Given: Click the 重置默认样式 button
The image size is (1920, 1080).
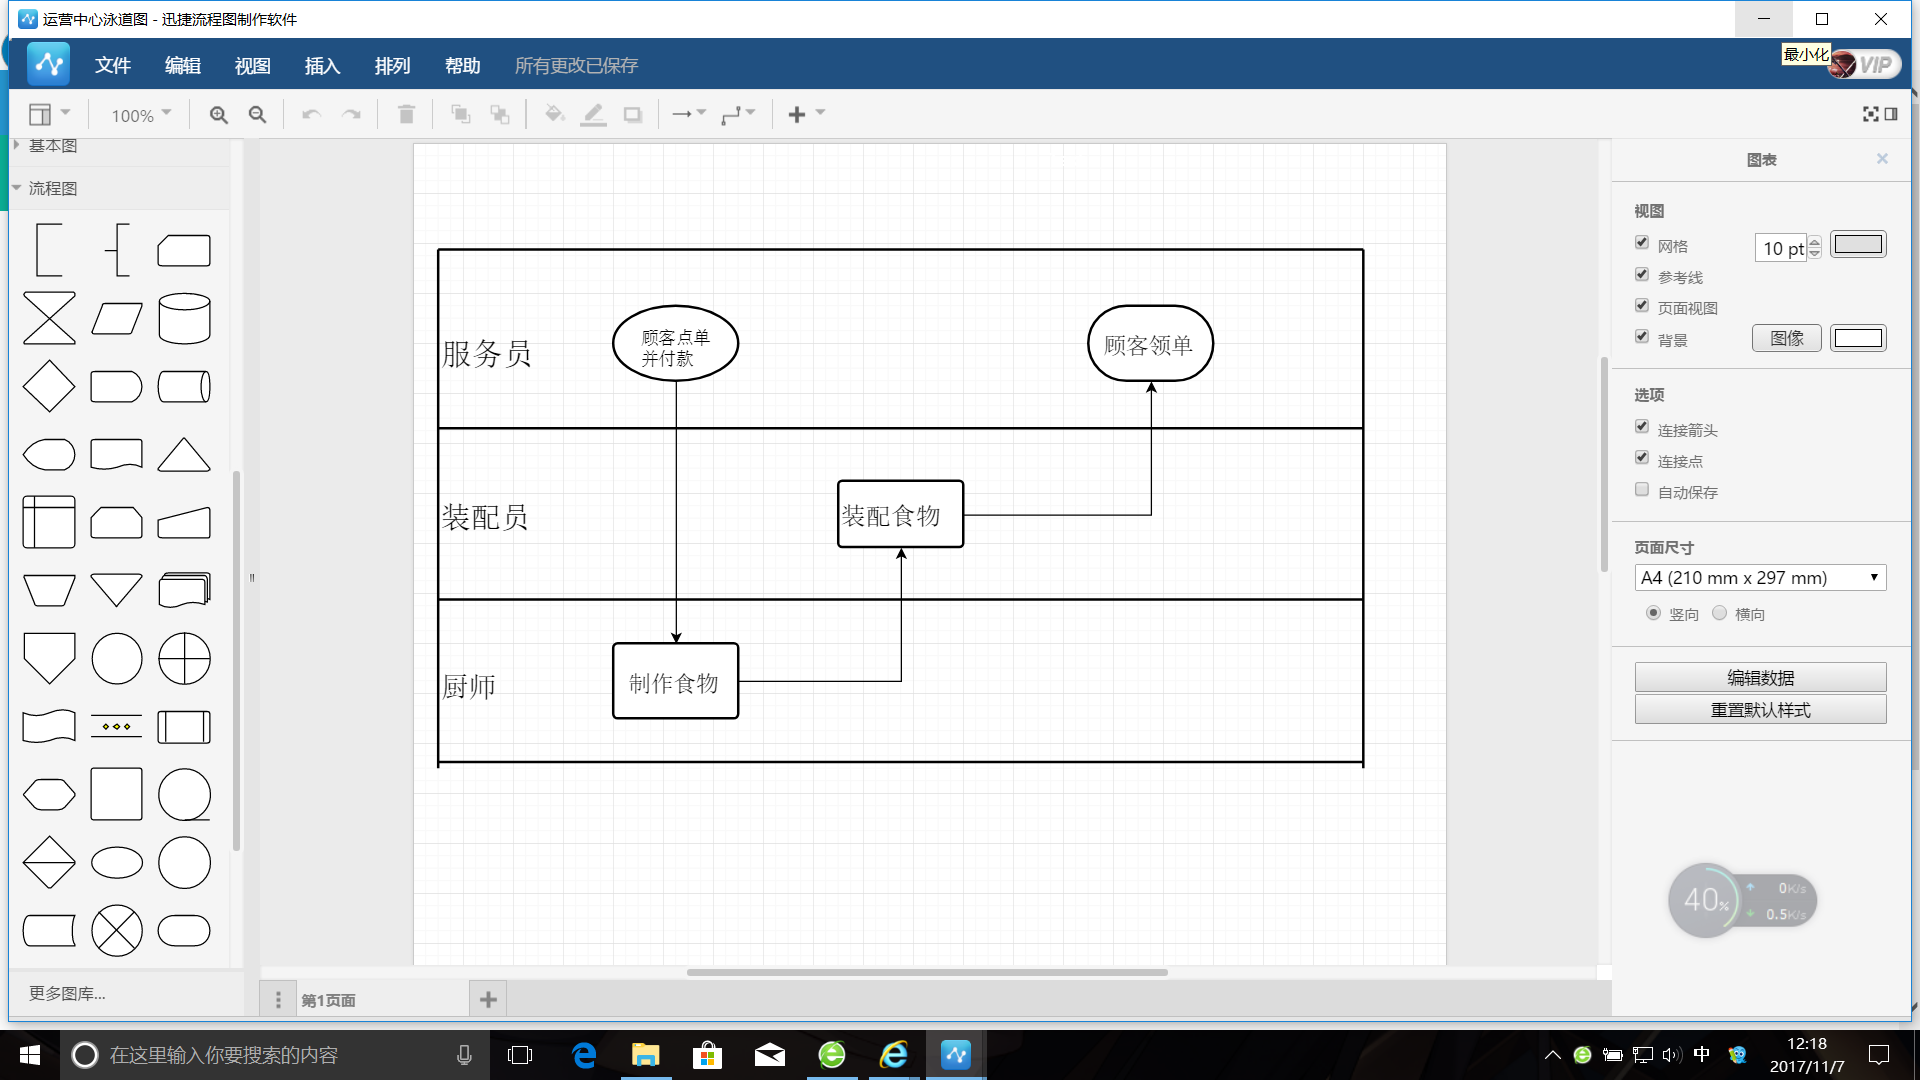Looking at the screenshot, I should coord(1760,710).
